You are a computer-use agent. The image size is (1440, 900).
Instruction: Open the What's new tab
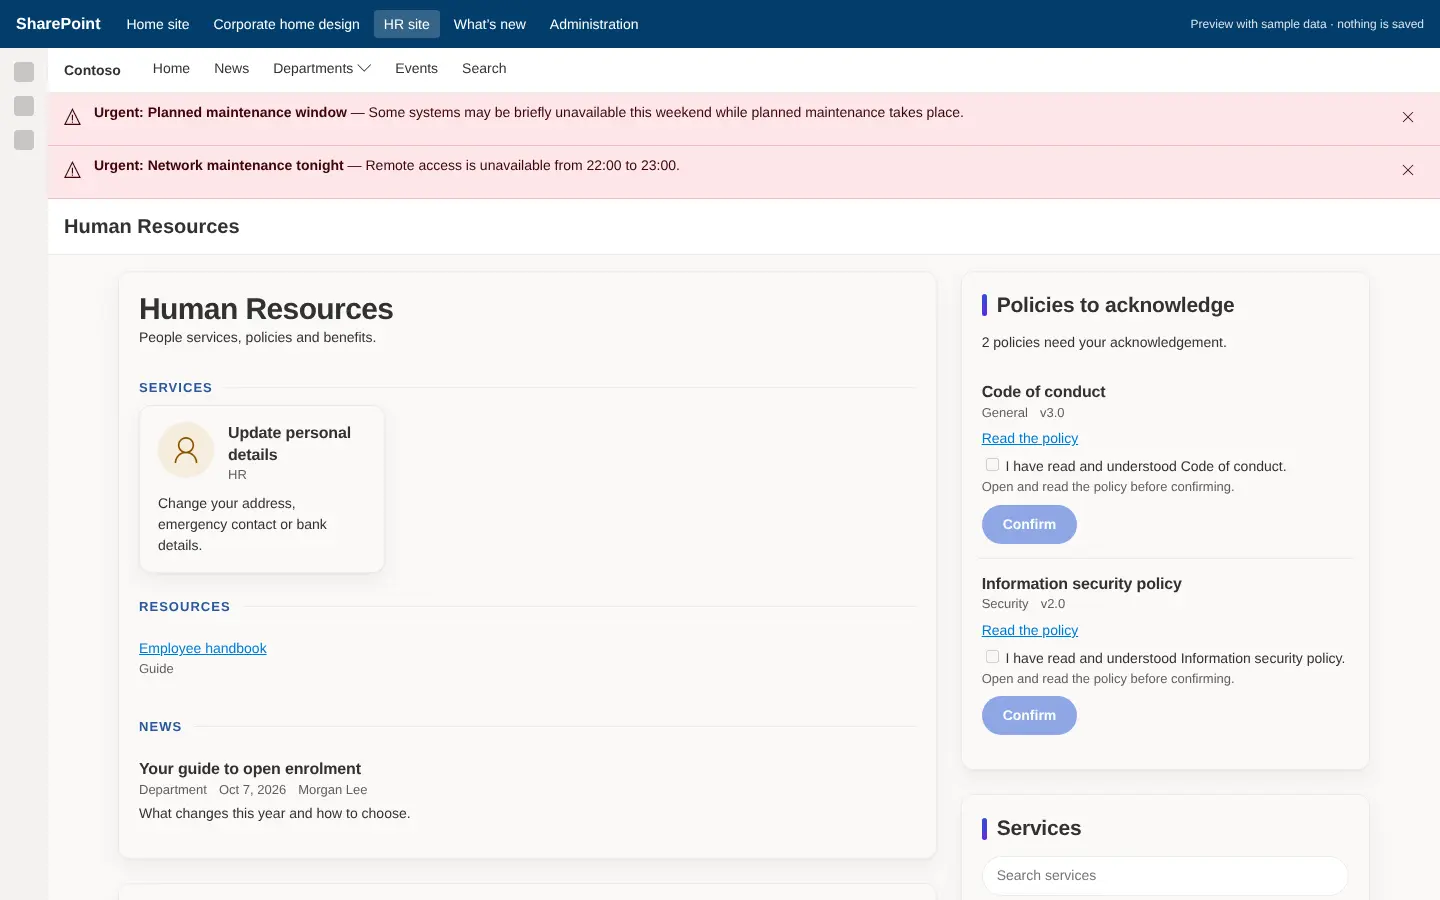489,24
